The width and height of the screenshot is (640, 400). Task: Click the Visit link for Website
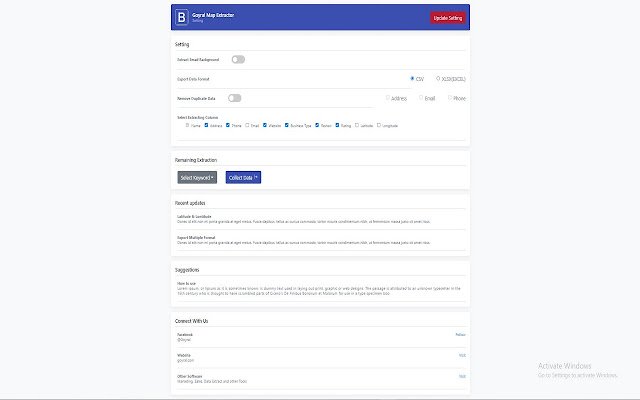[x=462, y=356]
